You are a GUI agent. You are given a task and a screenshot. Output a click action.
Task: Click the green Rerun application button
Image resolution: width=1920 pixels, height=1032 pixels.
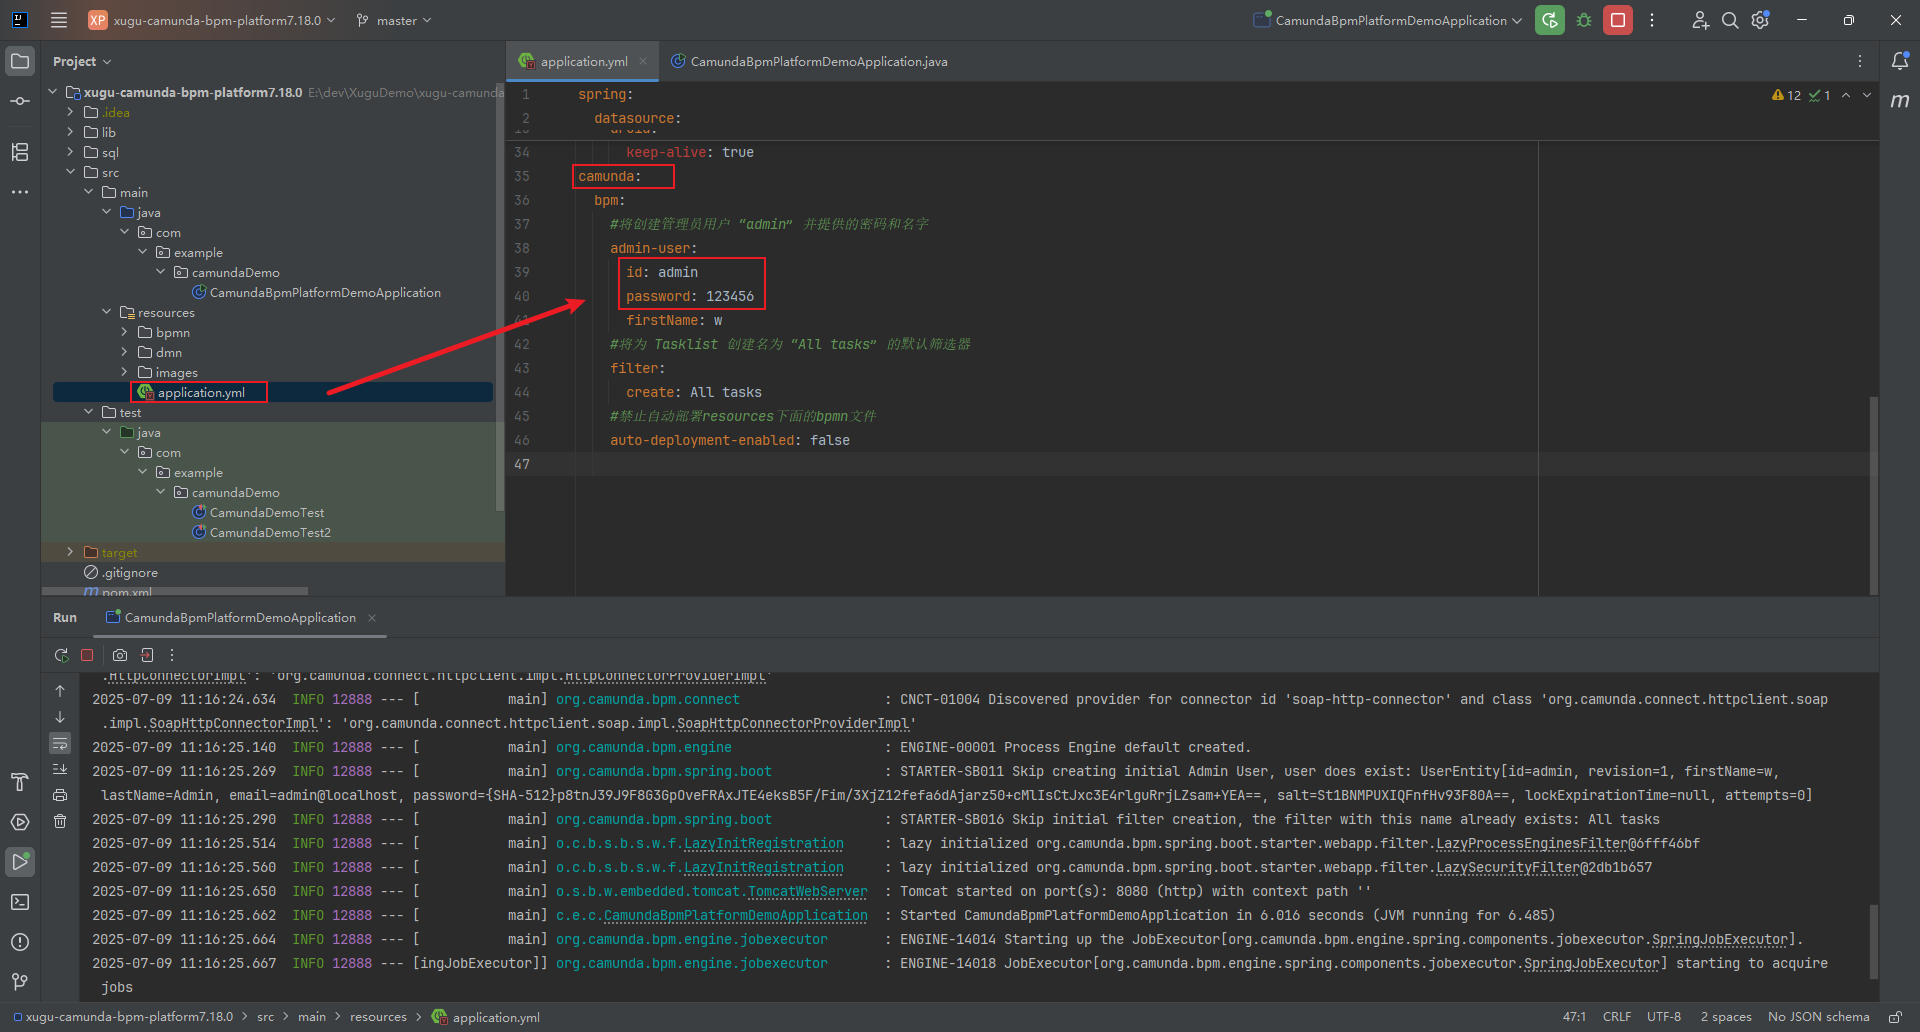click(1549, 20)
